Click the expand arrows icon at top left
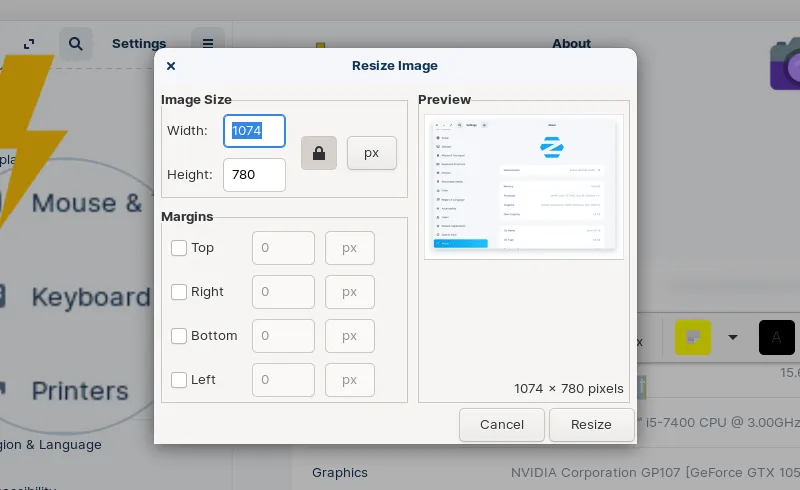Viewport: 800px width, 490px height. 30,43
